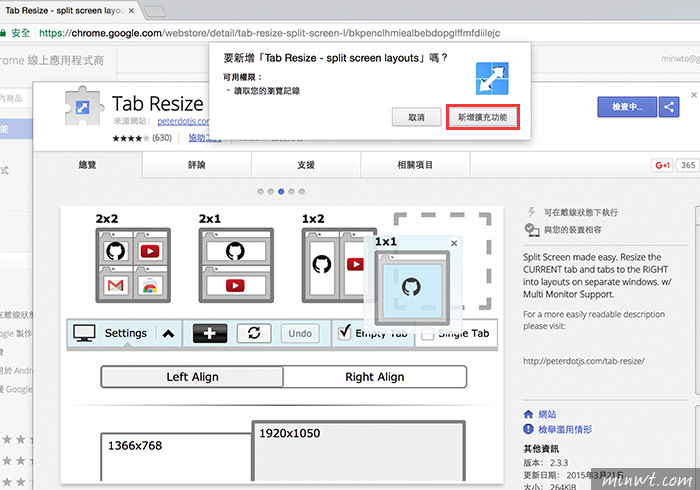The width and height of the screenshot is (700, 490).
Task: Click the Gmail icon in 2x2 layout
Action: 115,285
